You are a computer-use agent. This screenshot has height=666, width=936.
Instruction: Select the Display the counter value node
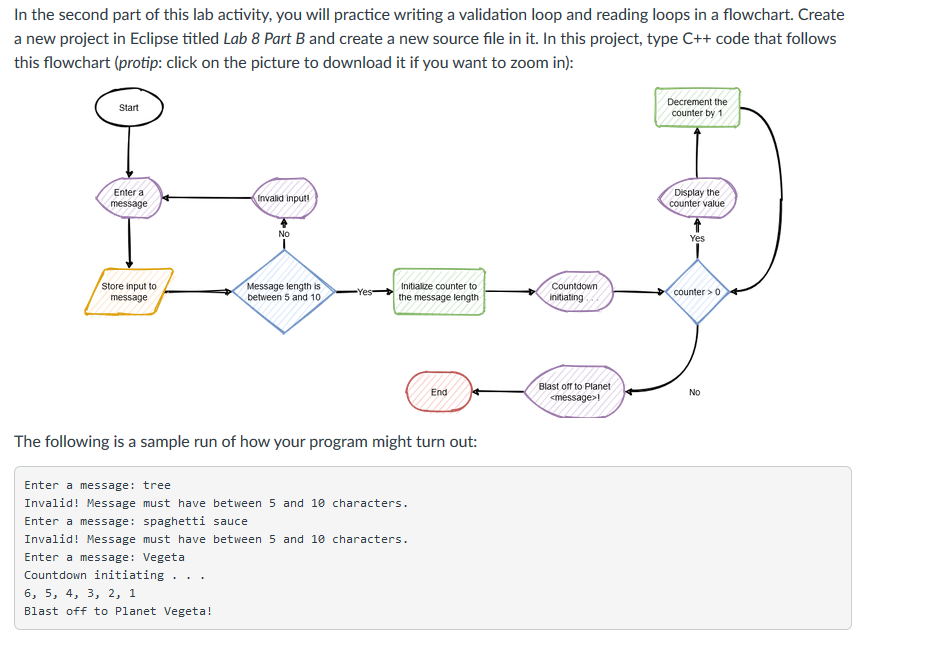tap(698, 197)
